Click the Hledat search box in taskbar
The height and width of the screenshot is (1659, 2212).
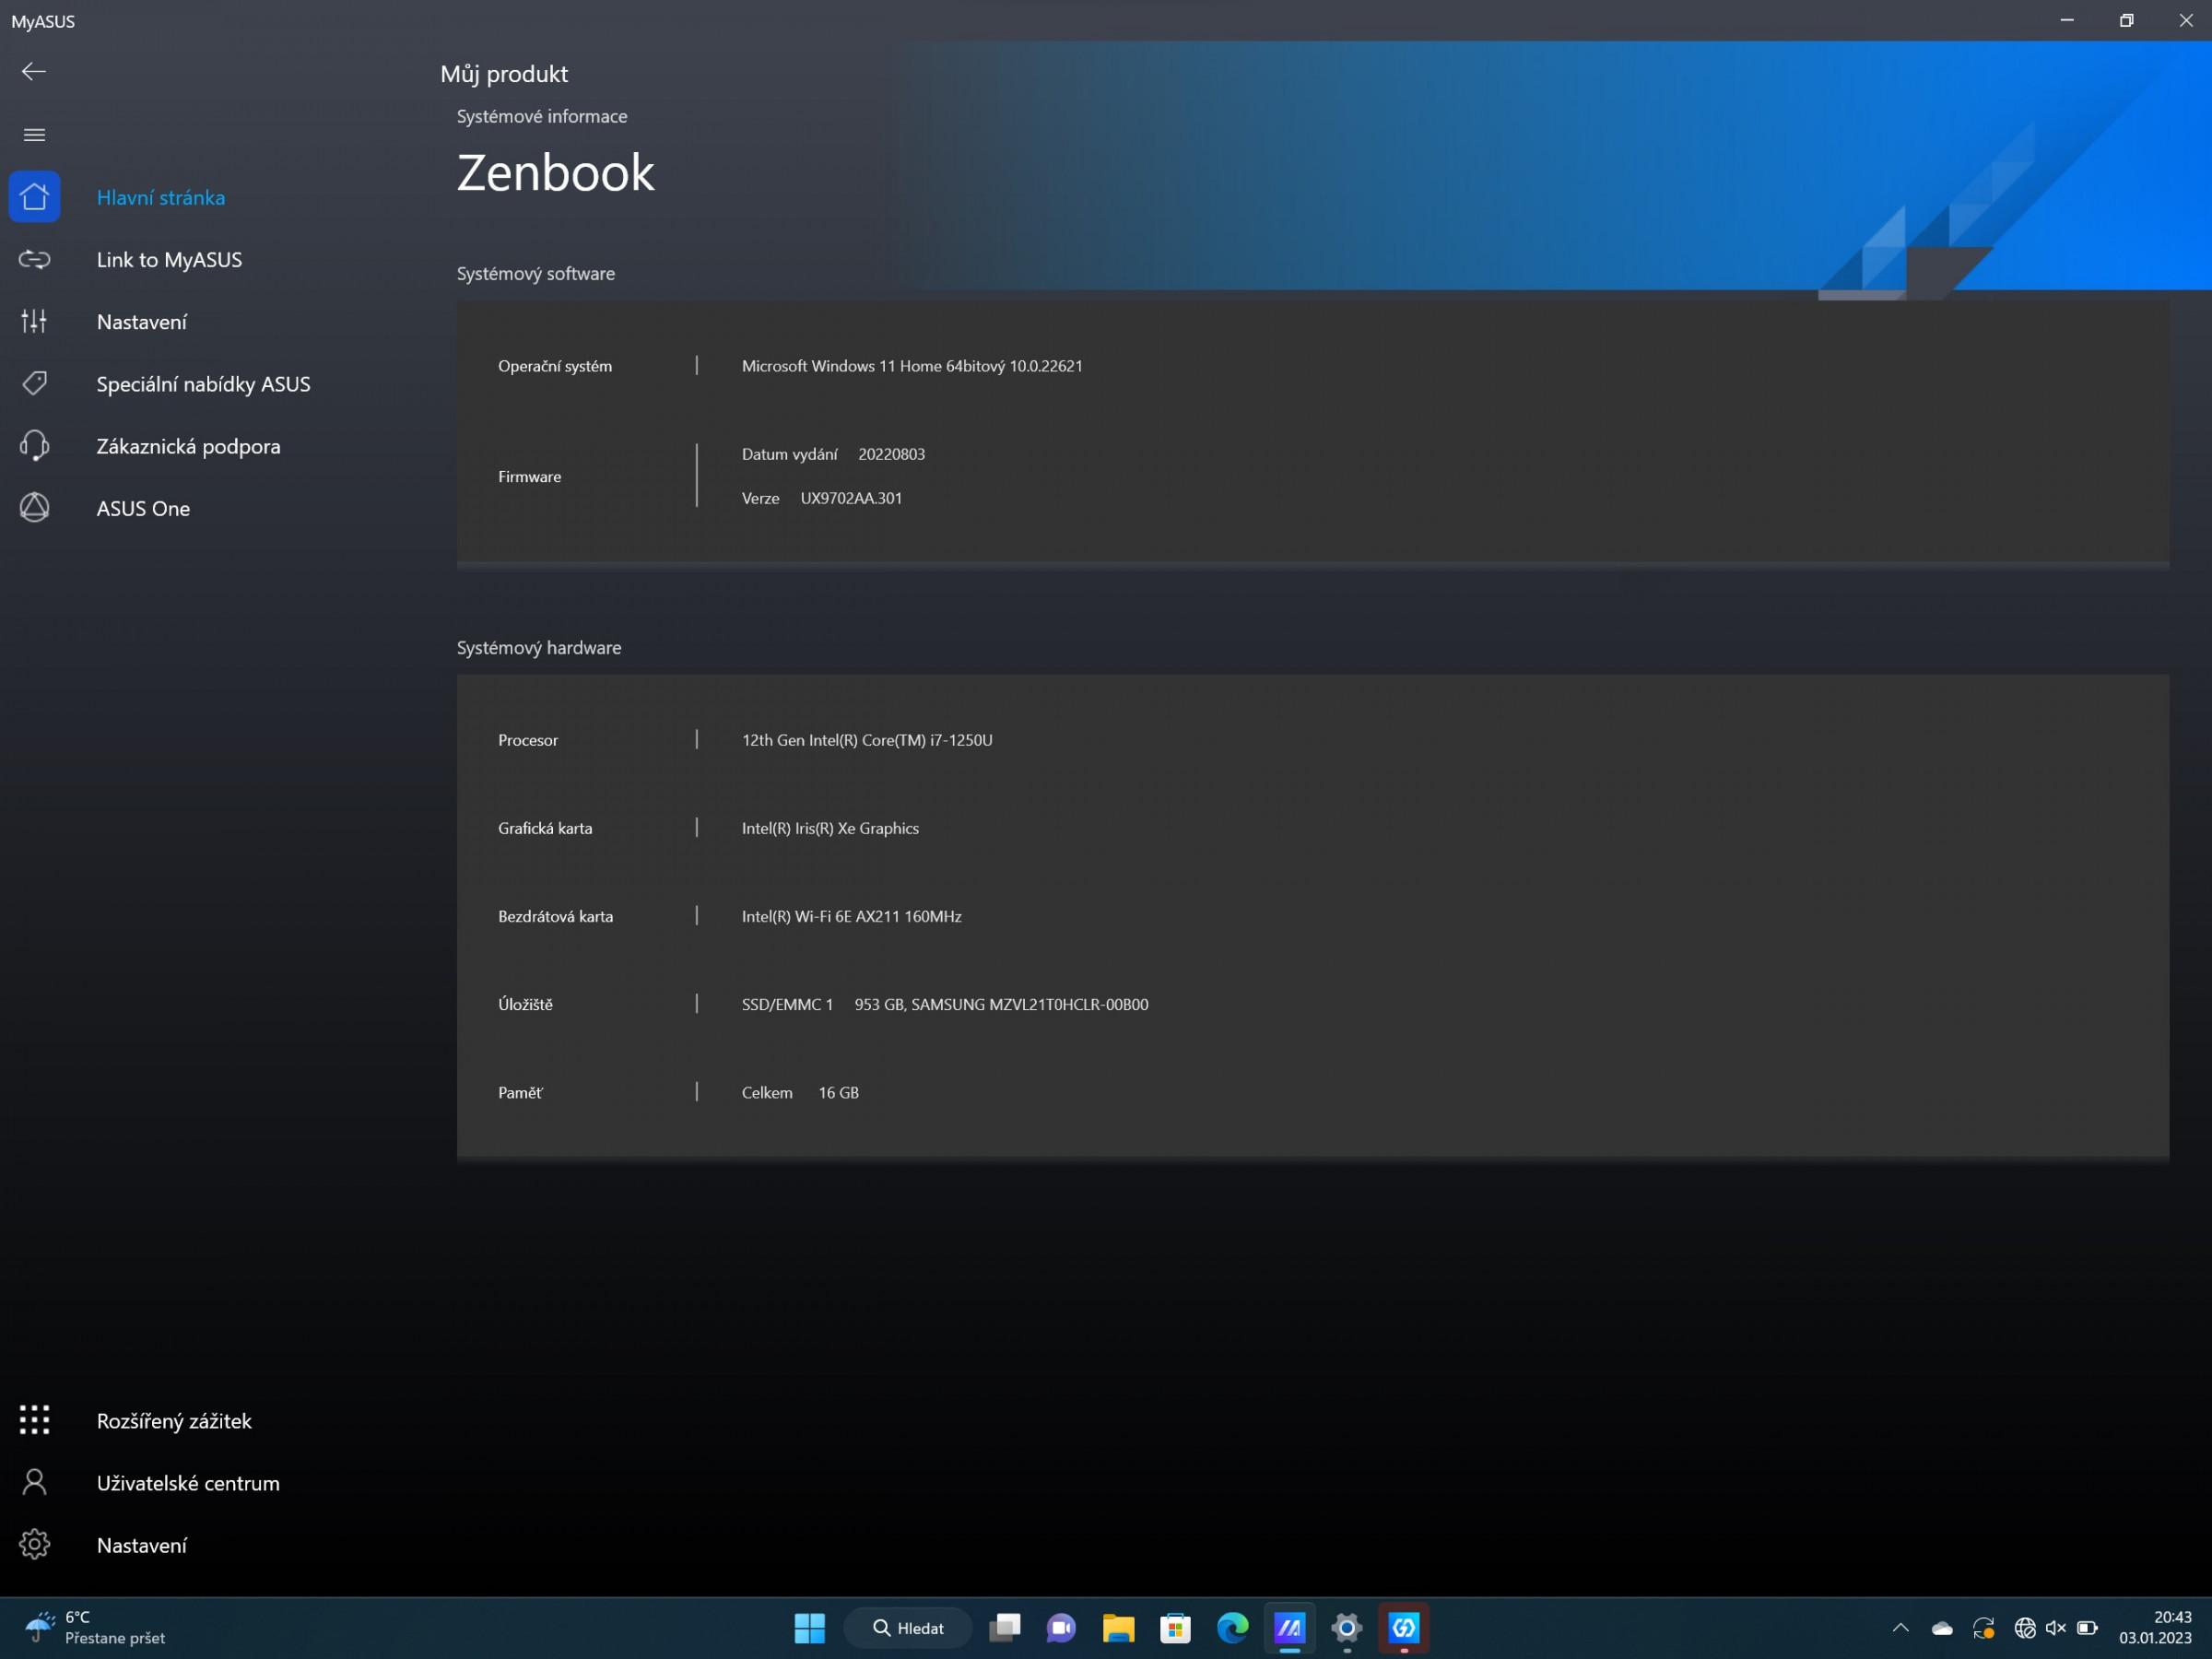[908, 1628]
